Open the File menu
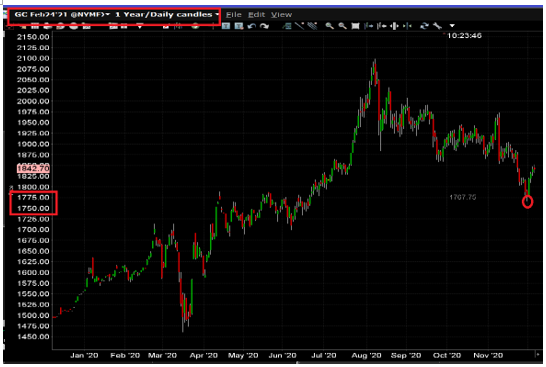 tap(234, 15)
